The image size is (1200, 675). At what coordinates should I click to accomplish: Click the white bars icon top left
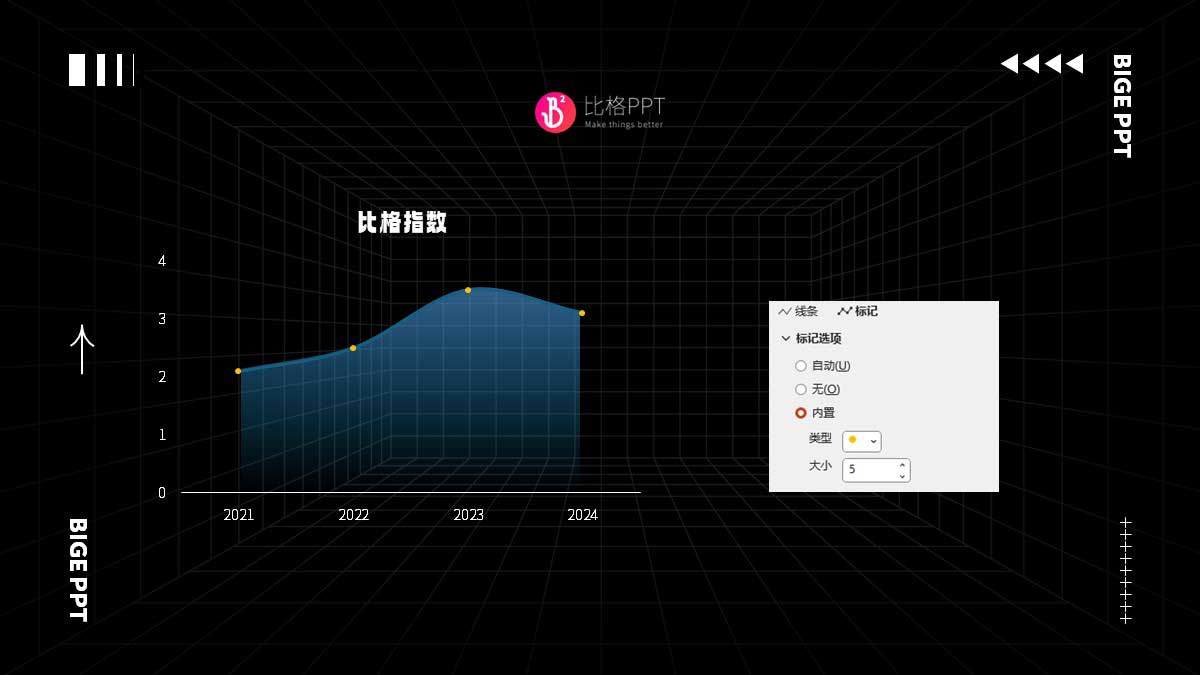(x=99, y=71)
